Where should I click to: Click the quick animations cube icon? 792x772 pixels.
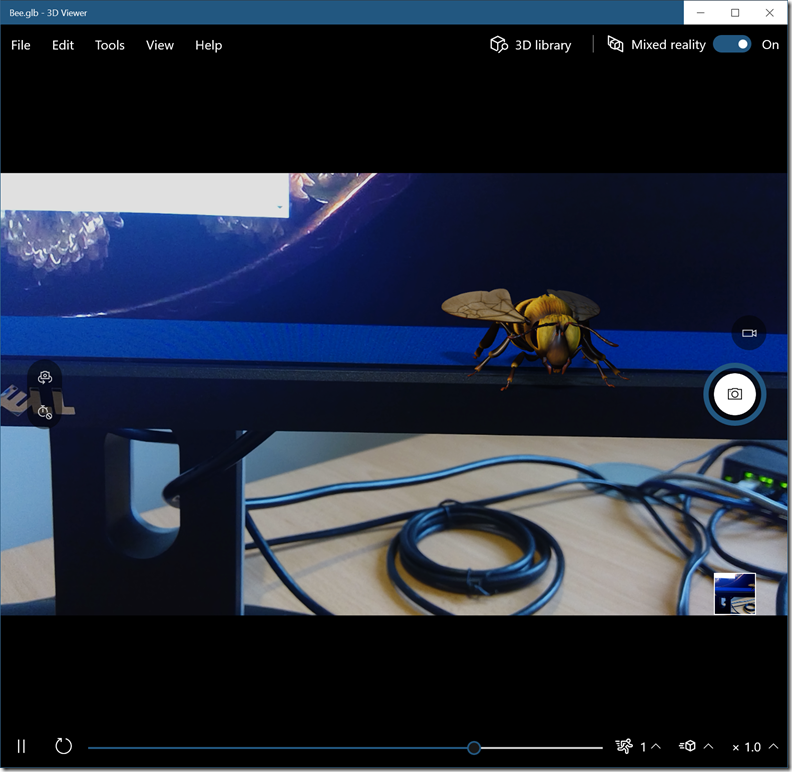(x=687, y=746)
